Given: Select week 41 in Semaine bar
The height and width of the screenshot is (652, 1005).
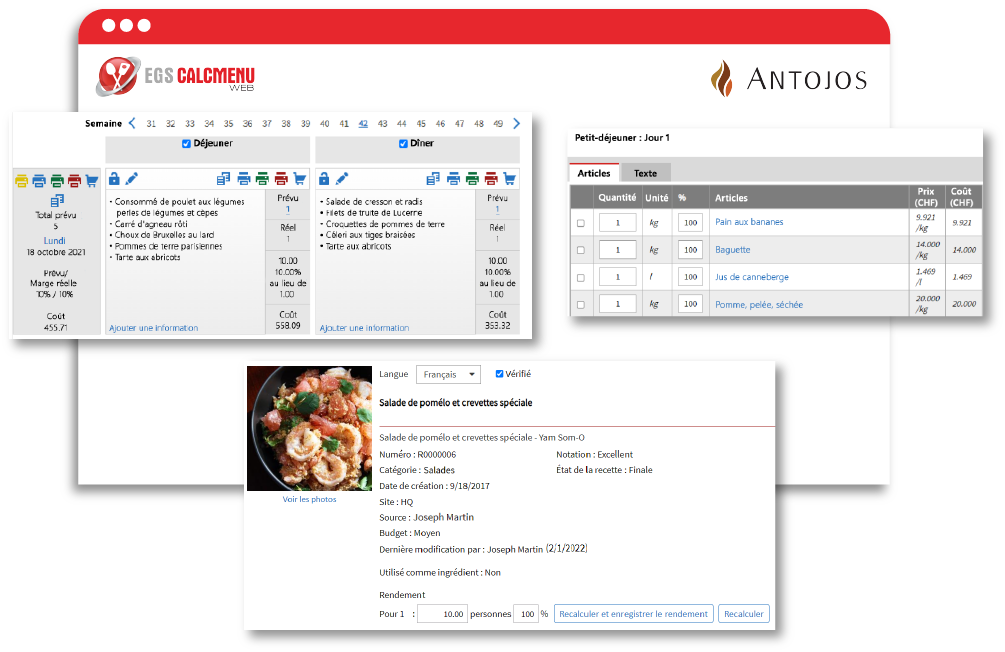Looking at the screenshot, I should coord(344,124).
